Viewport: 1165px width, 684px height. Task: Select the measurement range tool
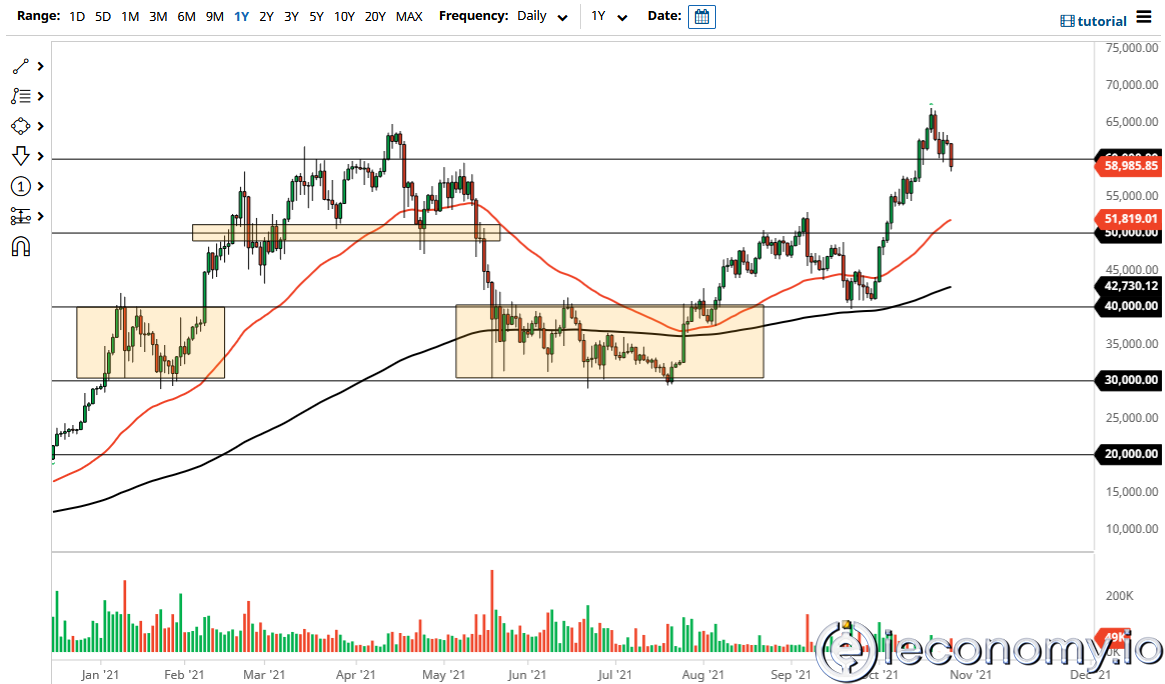point(20,216)
